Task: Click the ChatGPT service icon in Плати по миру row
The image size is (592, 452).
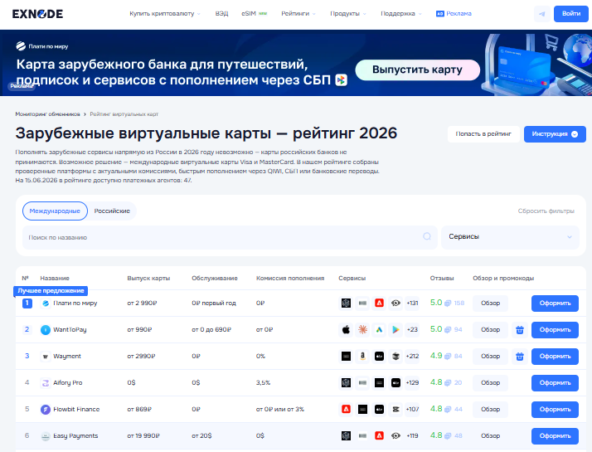Action: (346, 303)
